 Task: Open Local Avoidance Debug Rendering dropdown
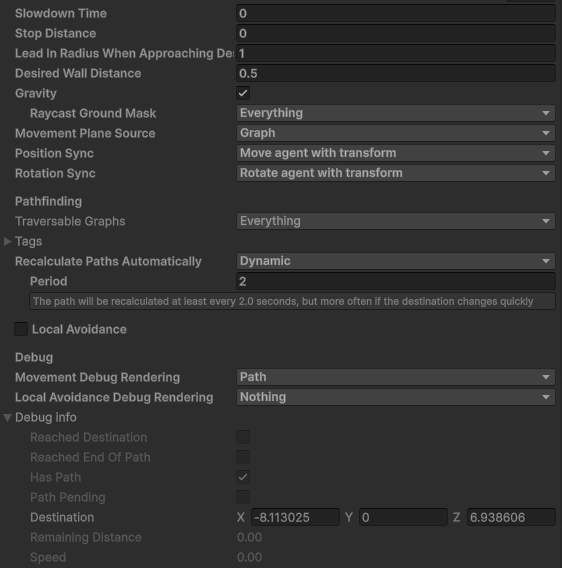[x=396, y=397]
